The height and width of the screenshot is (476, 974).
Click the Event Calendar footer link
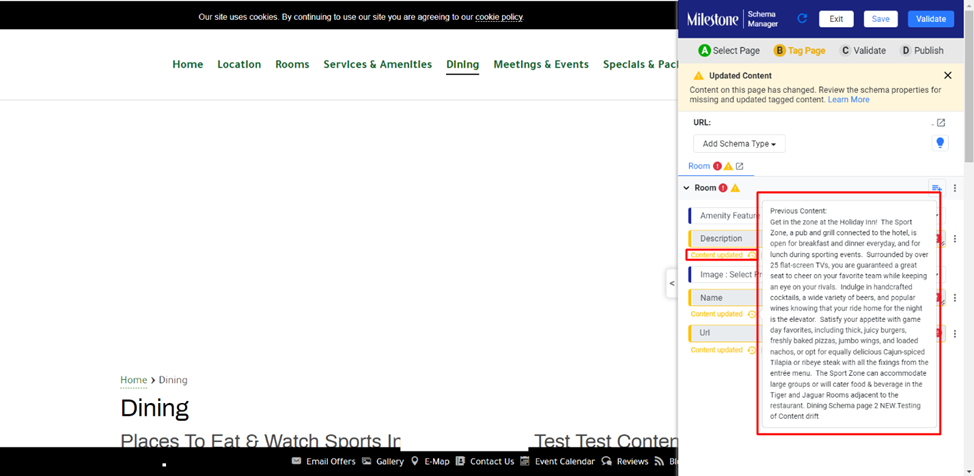(x=565, y=461)
